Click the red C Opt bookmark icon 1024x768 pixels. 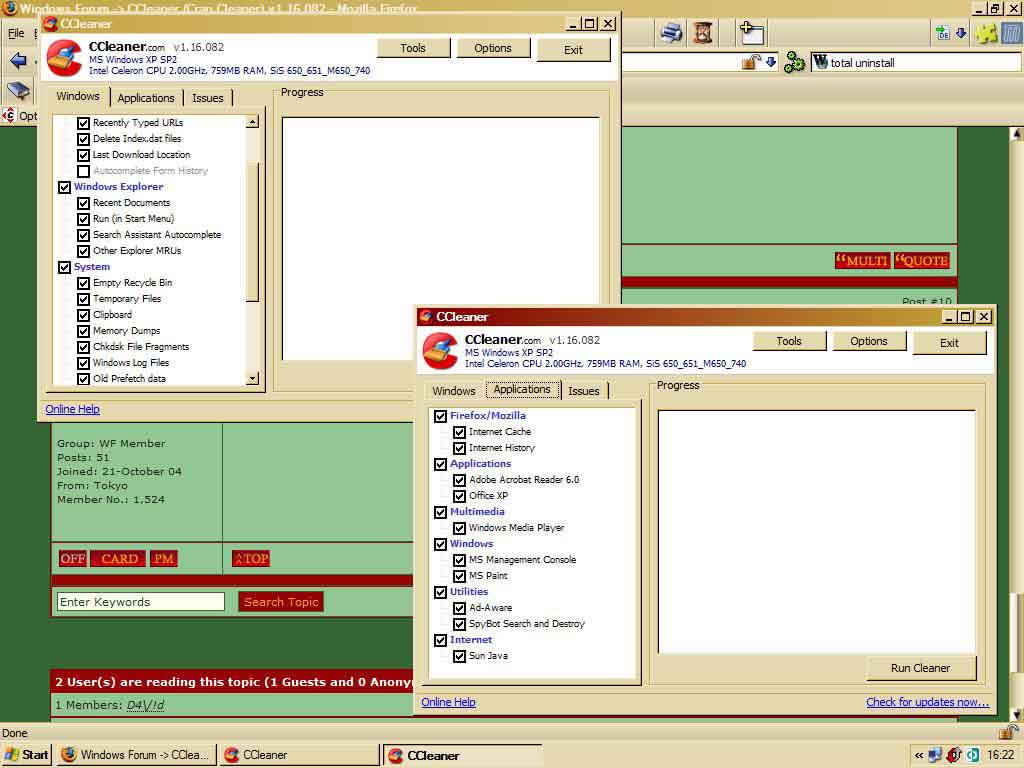click(x=8, y=116)
